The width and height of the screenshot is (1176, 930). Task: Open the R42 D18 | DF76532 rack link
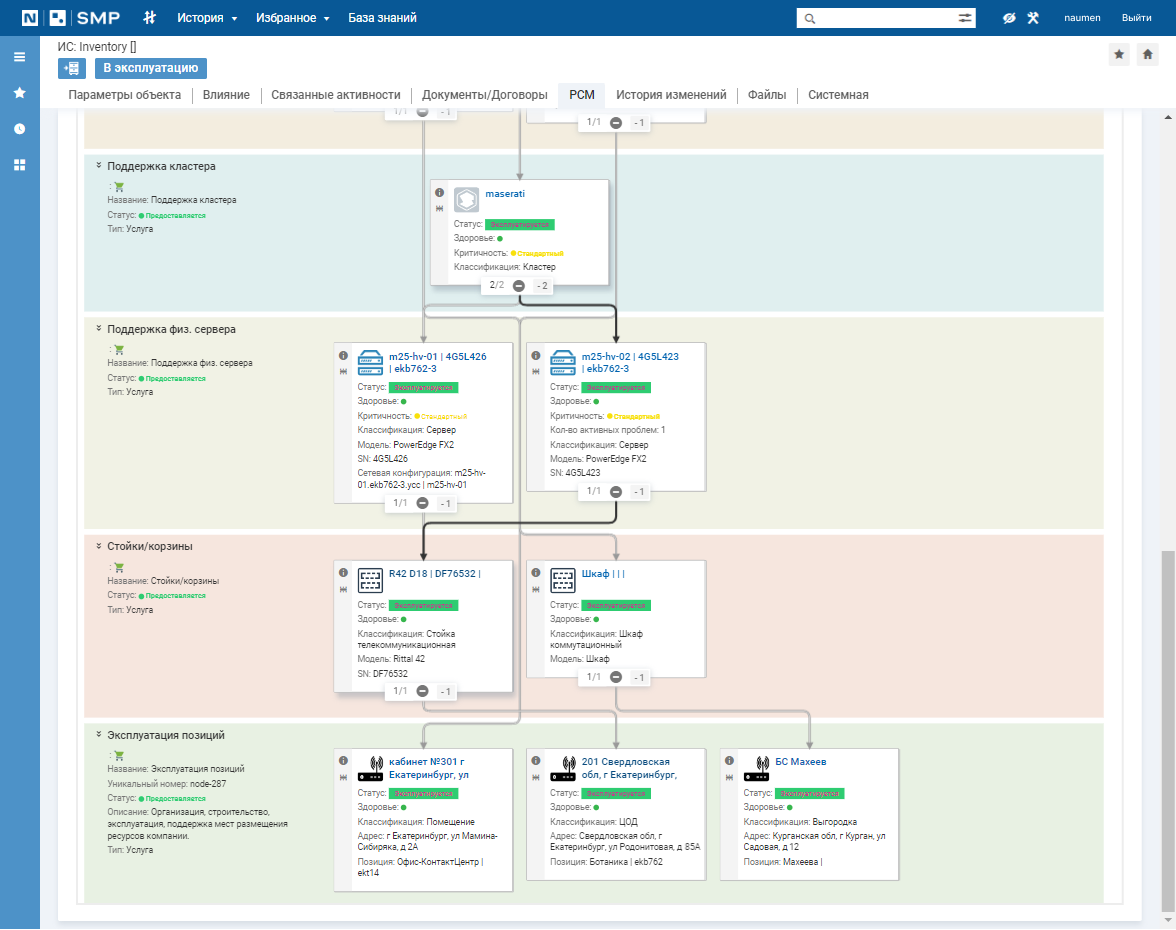pos(434,574)
